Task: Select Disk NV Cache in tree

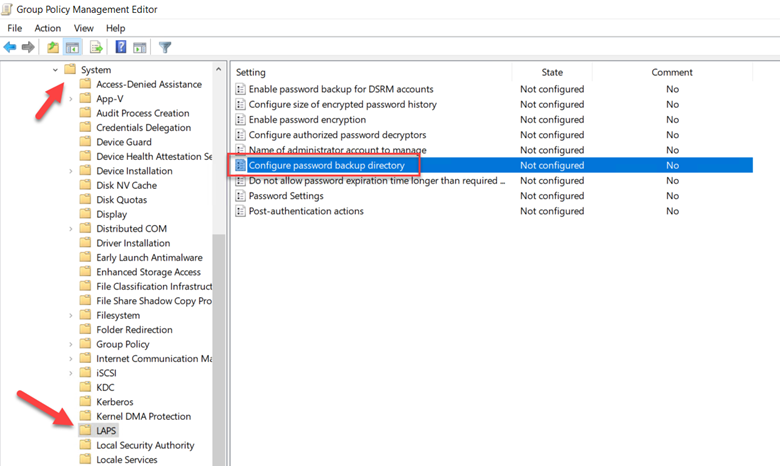Action: tap(126, 185)
